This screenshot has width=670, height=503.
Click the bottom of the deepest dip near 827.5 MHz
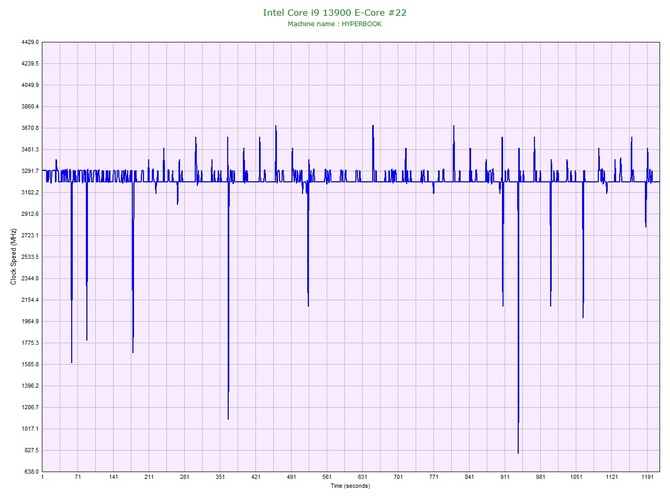pos(518,453)
